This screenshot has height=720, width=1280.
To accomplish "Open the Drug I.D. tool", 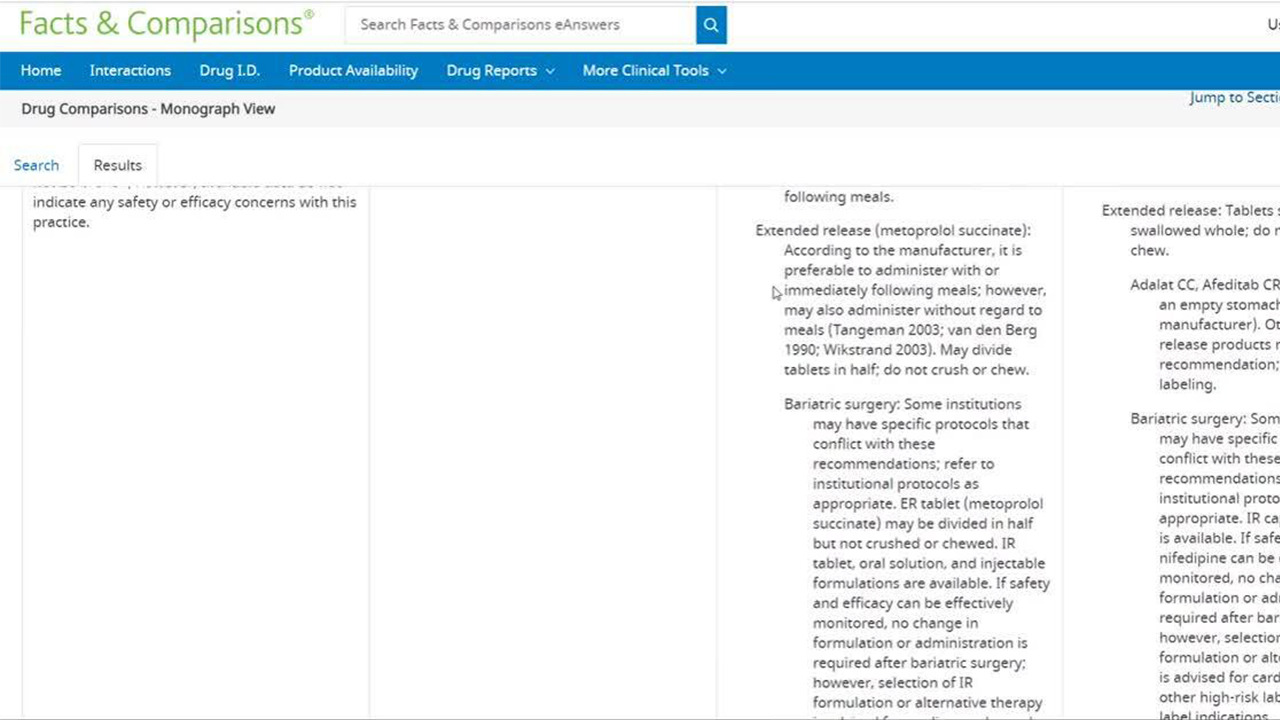I will click(x=229, y=70).
